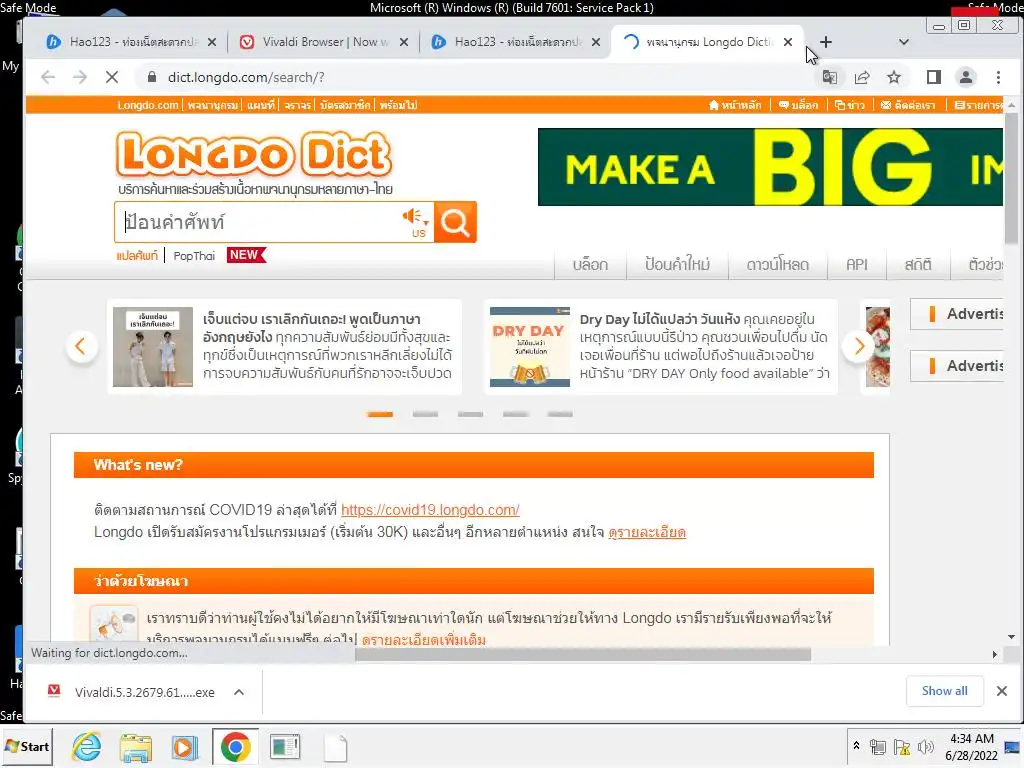Open the ดาวน์โหลด tab
The image size is (1024, 768).
tap(778, 264)
